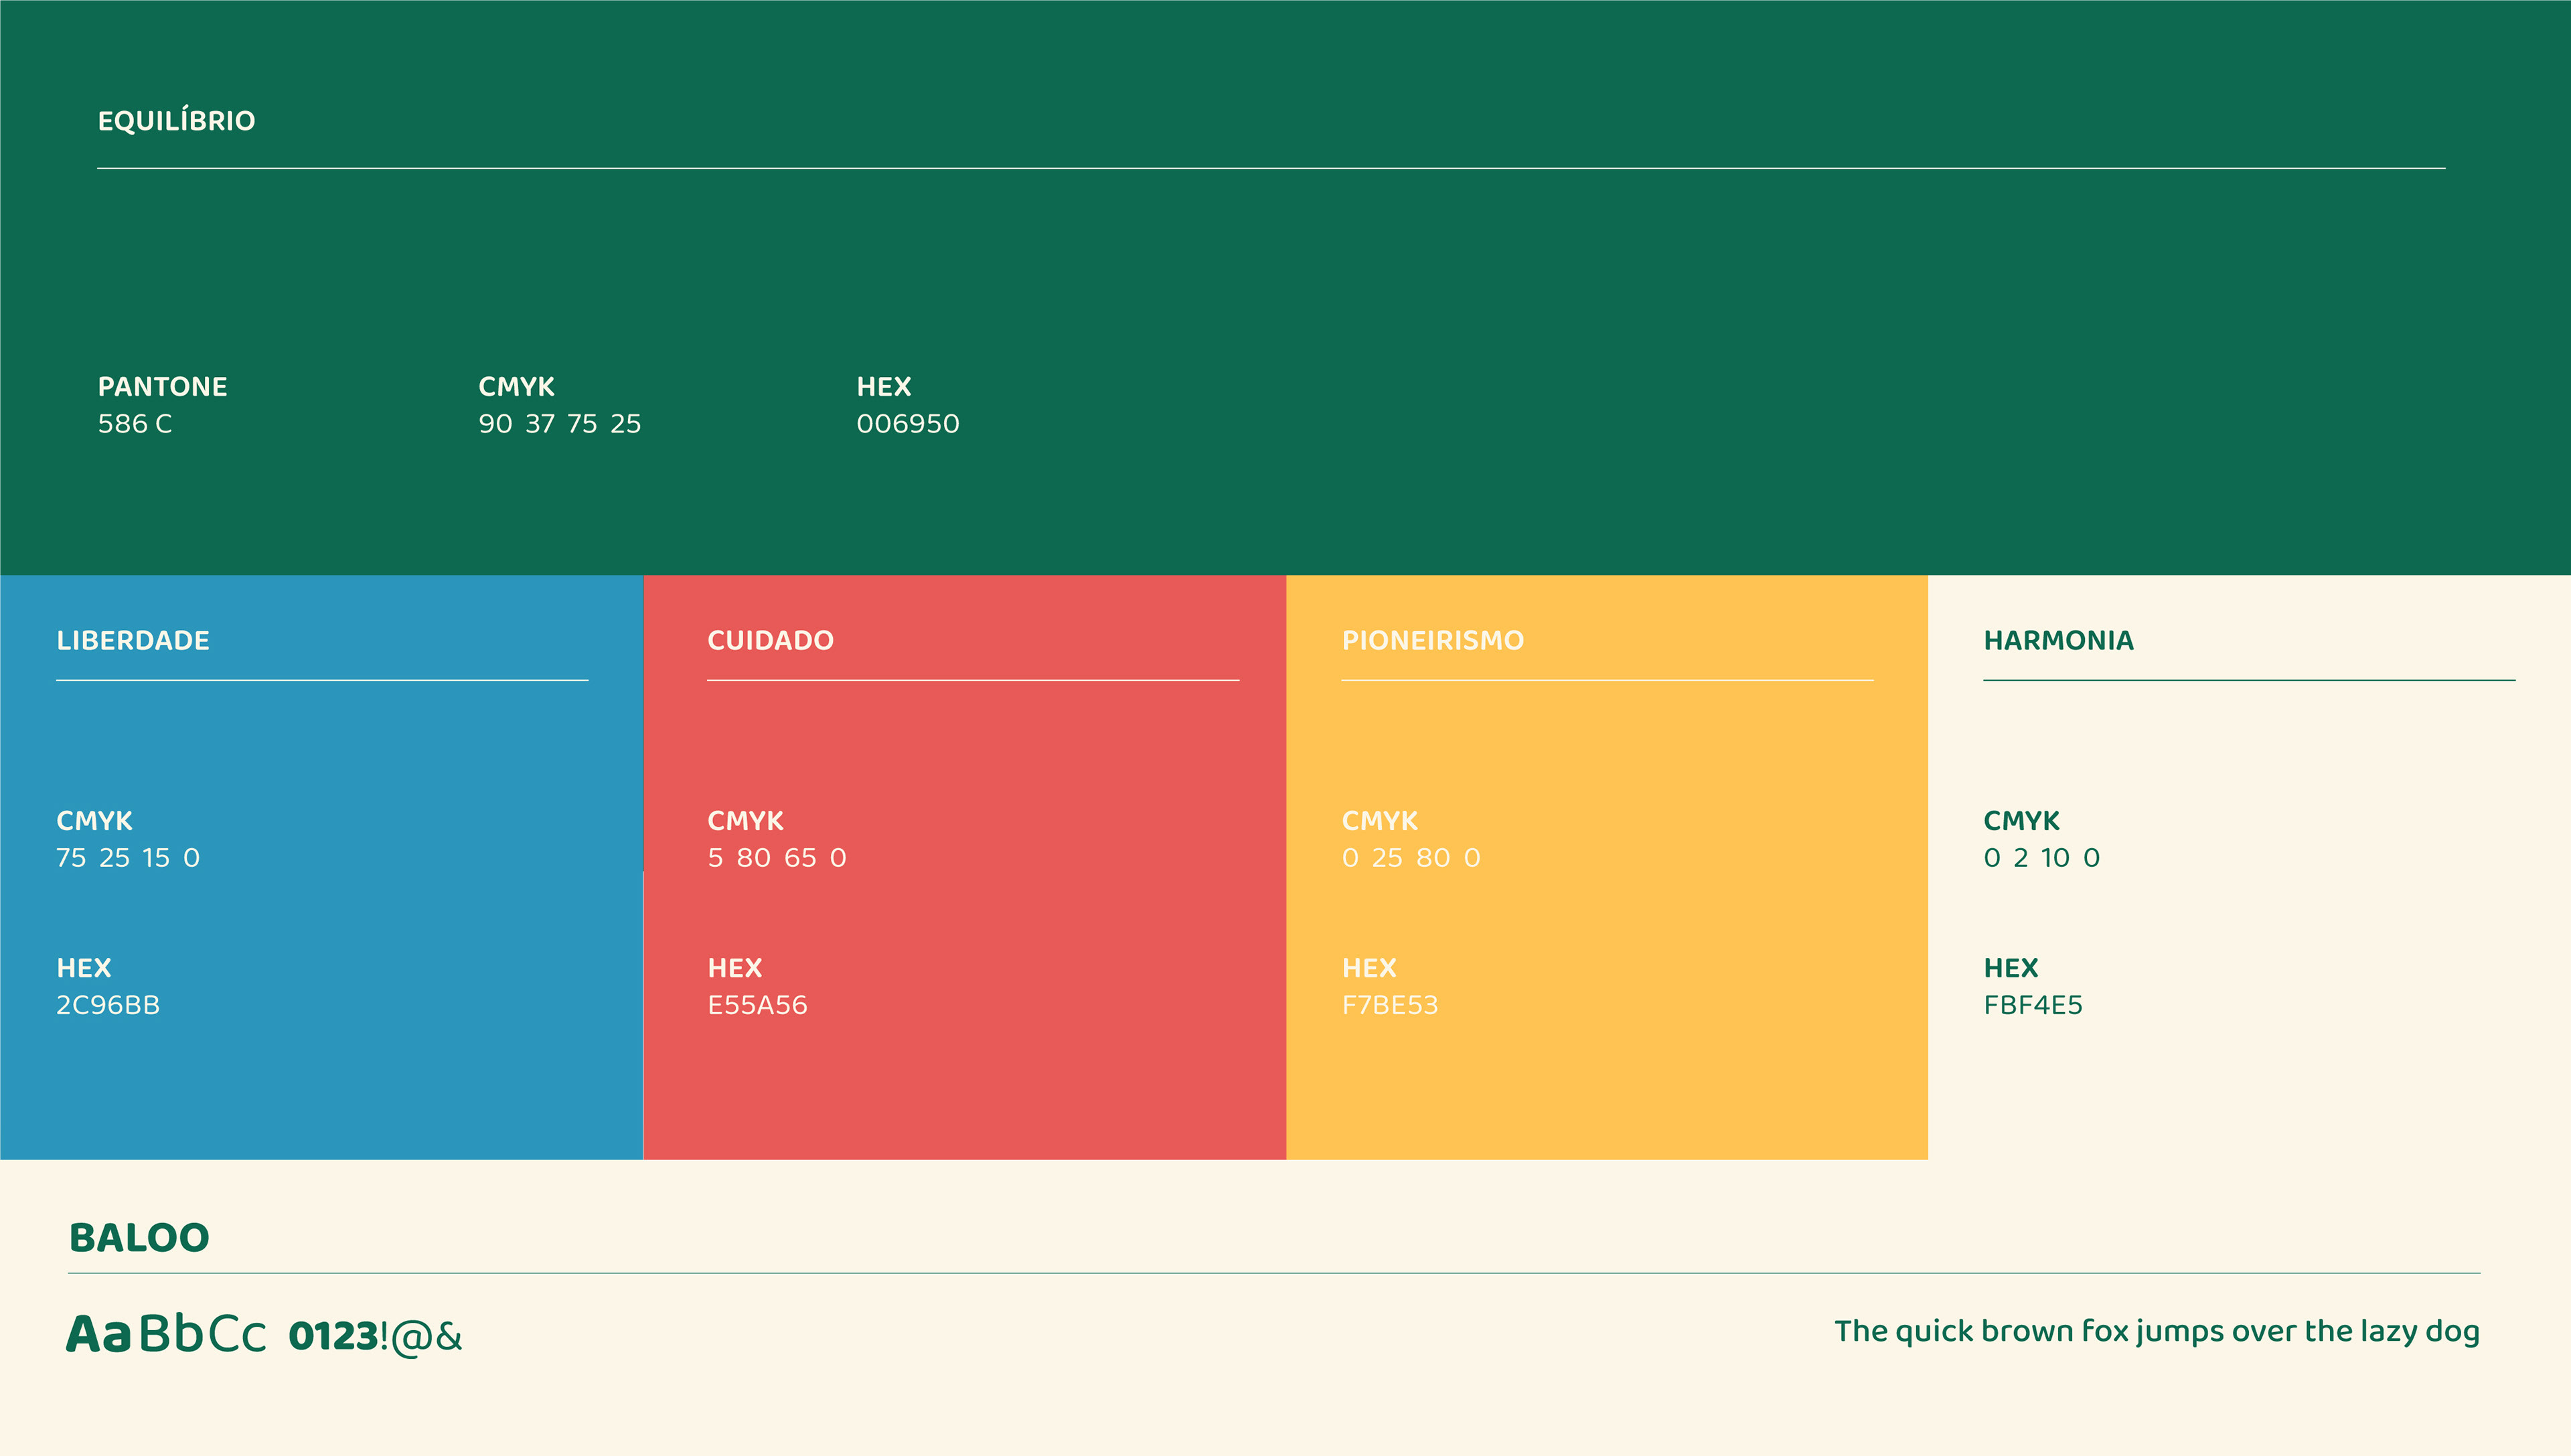
Task: Click the HEX label in green section
Action: tap(884, 387)
